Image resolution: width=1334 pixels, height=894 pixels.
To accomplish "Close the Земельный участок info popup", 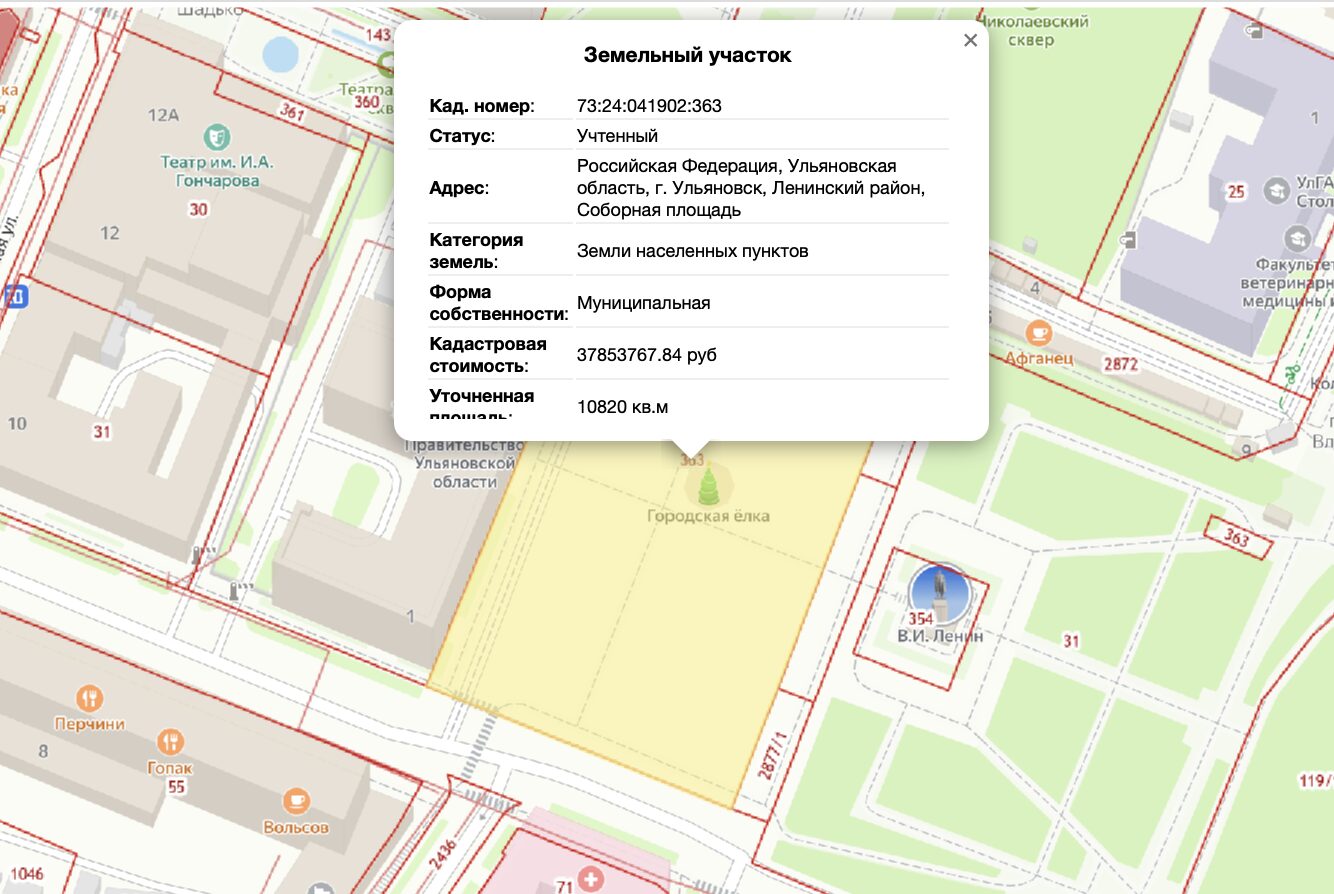I will [x=969, y=41].
